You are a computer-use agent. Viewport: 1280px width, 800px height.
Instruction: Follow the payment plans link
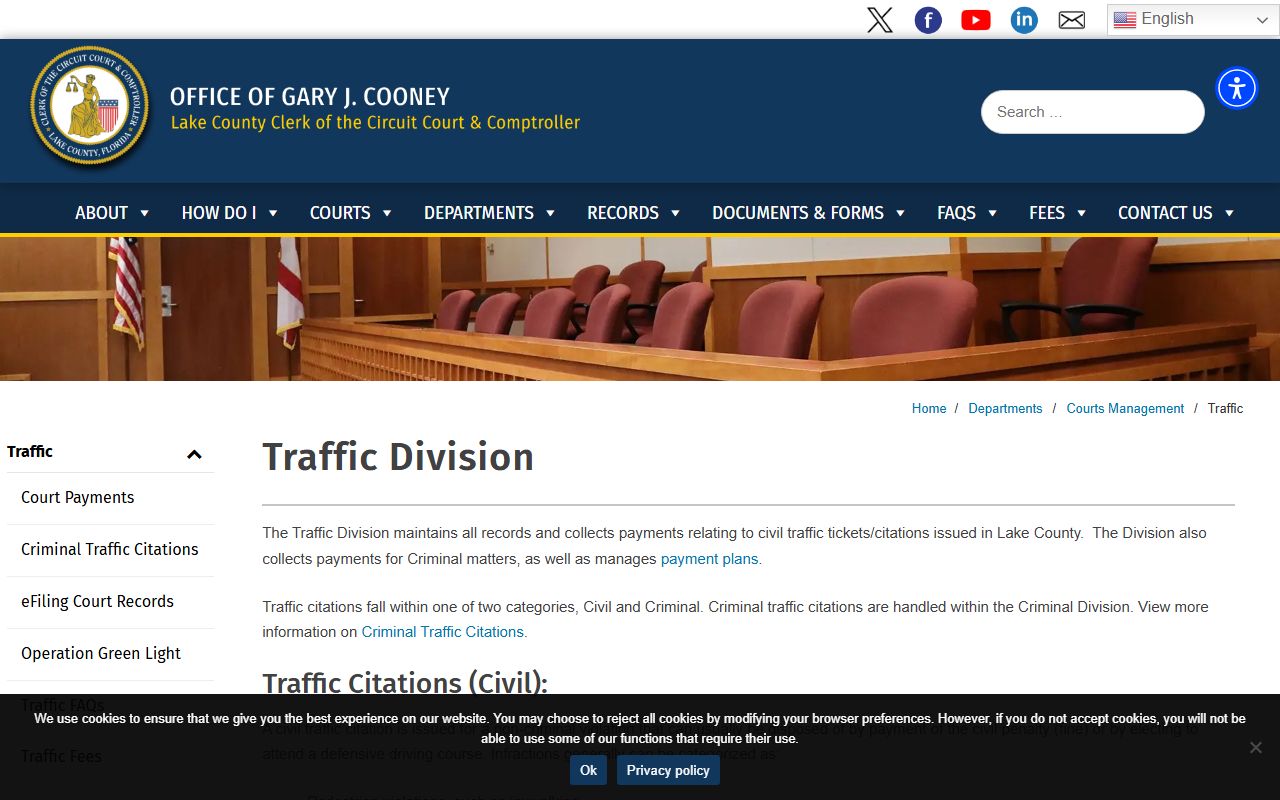(x=709, y=559)
